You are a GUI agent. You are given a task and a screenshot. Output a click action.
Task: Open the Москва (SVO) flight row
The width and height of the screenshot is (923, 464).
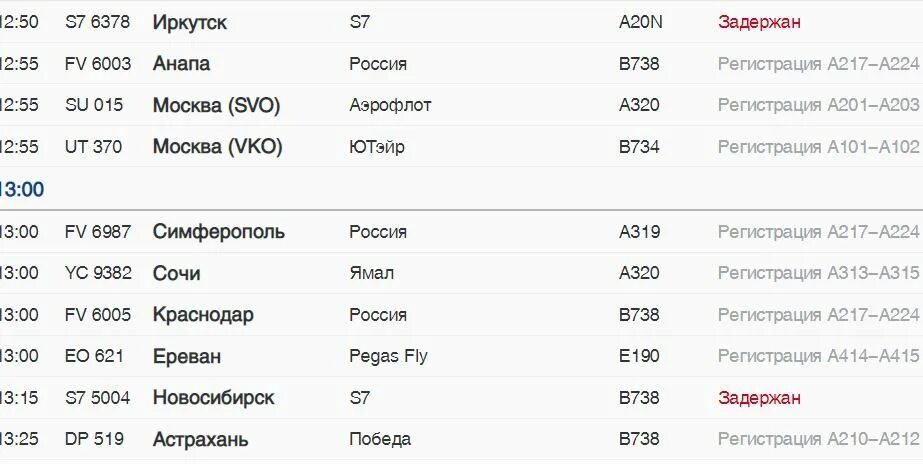[462, 105]
